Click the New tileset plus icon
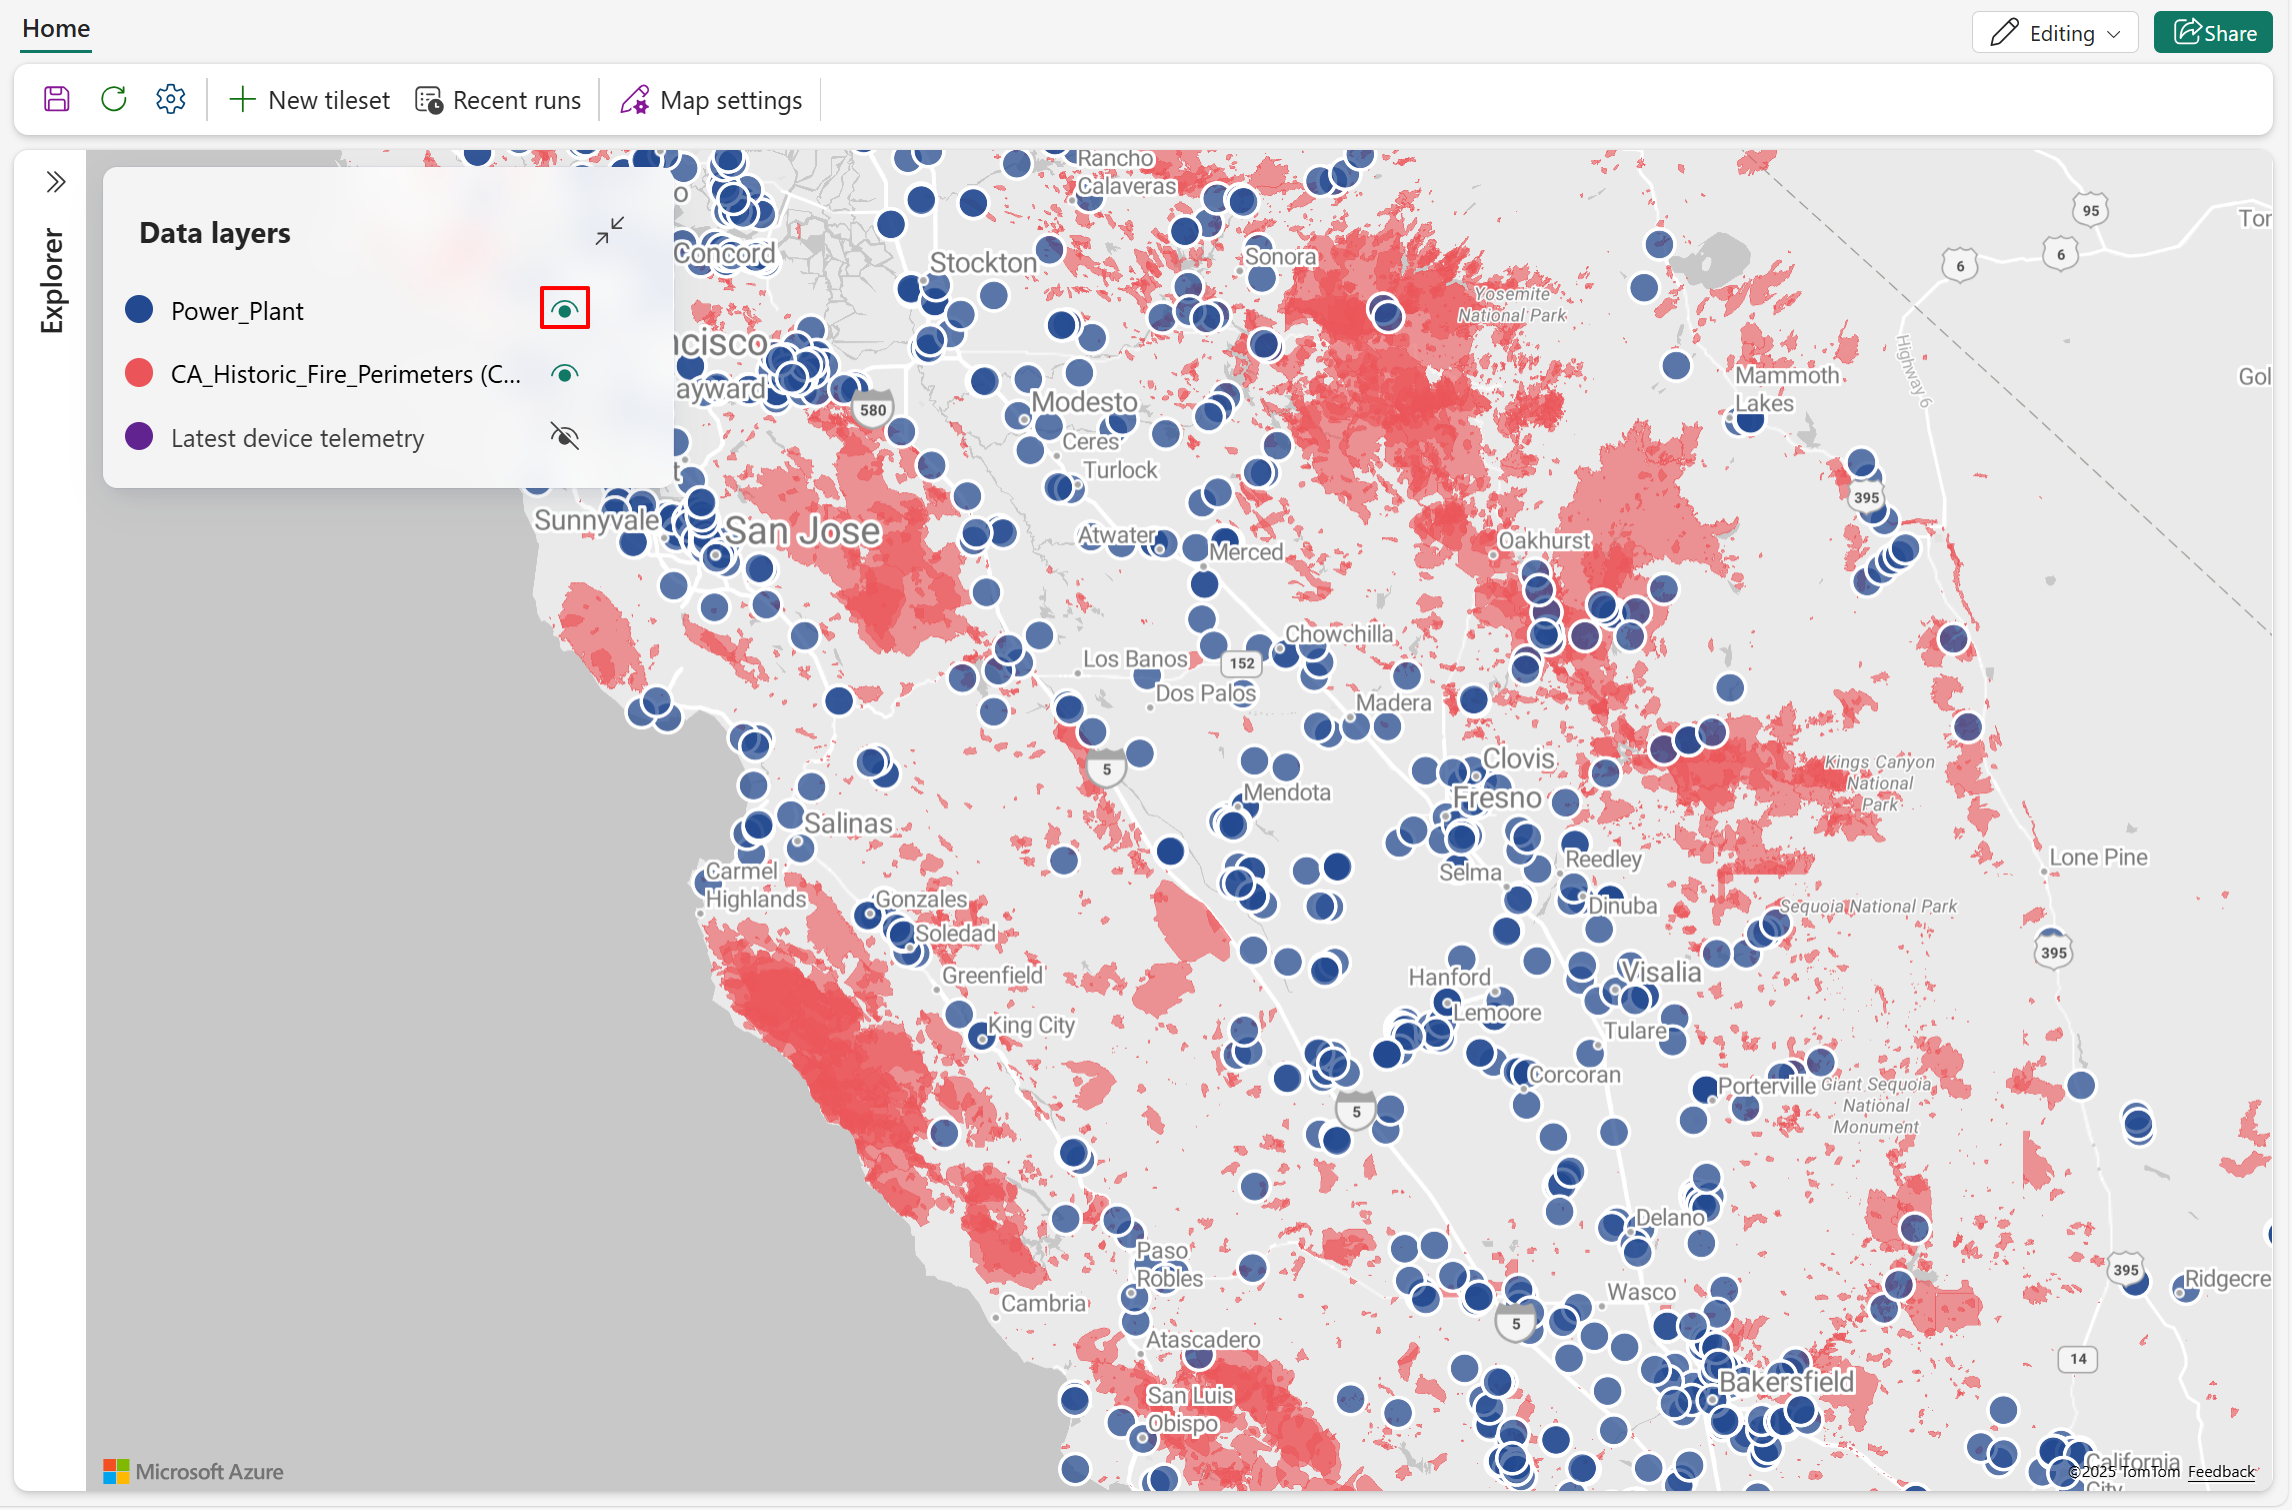The height and width of the screenshot is (1510, 2292). tap(242, 100)
